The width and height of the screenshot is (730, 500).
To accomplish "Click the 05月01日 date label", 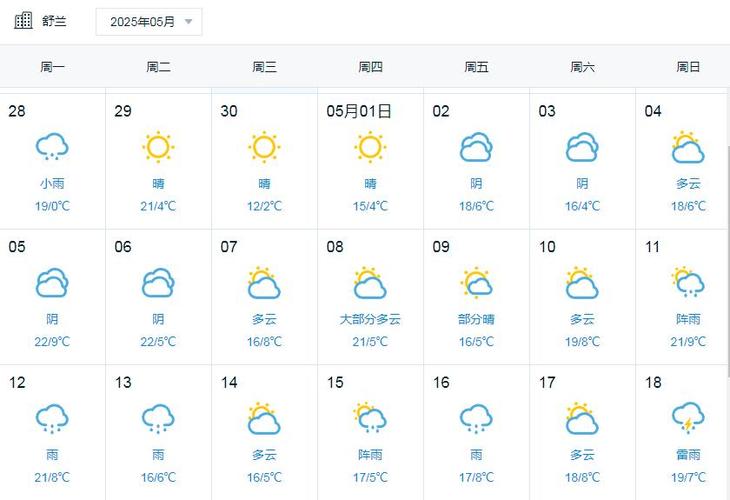I will 359,111.
